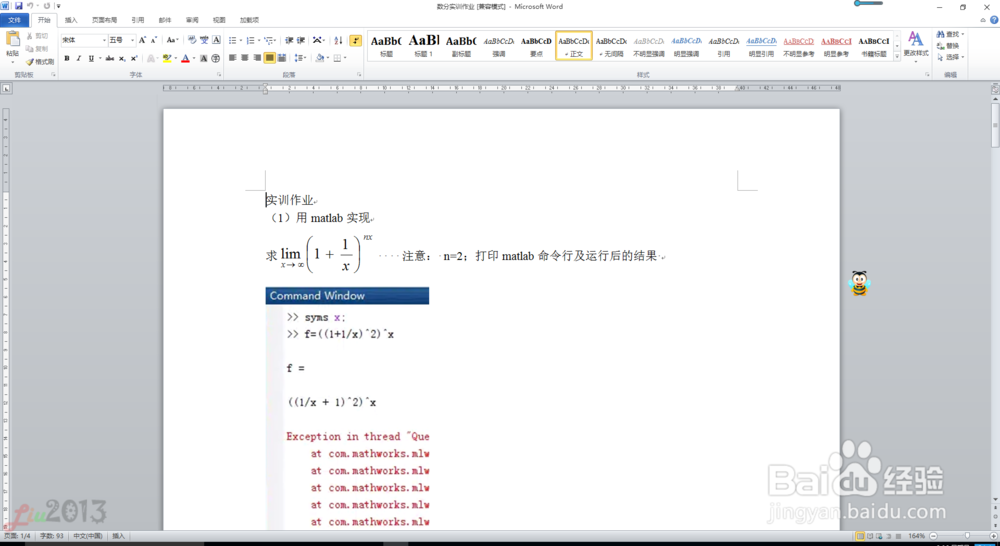Switch to the Insert (插入) tab

[x=71, y=20]
